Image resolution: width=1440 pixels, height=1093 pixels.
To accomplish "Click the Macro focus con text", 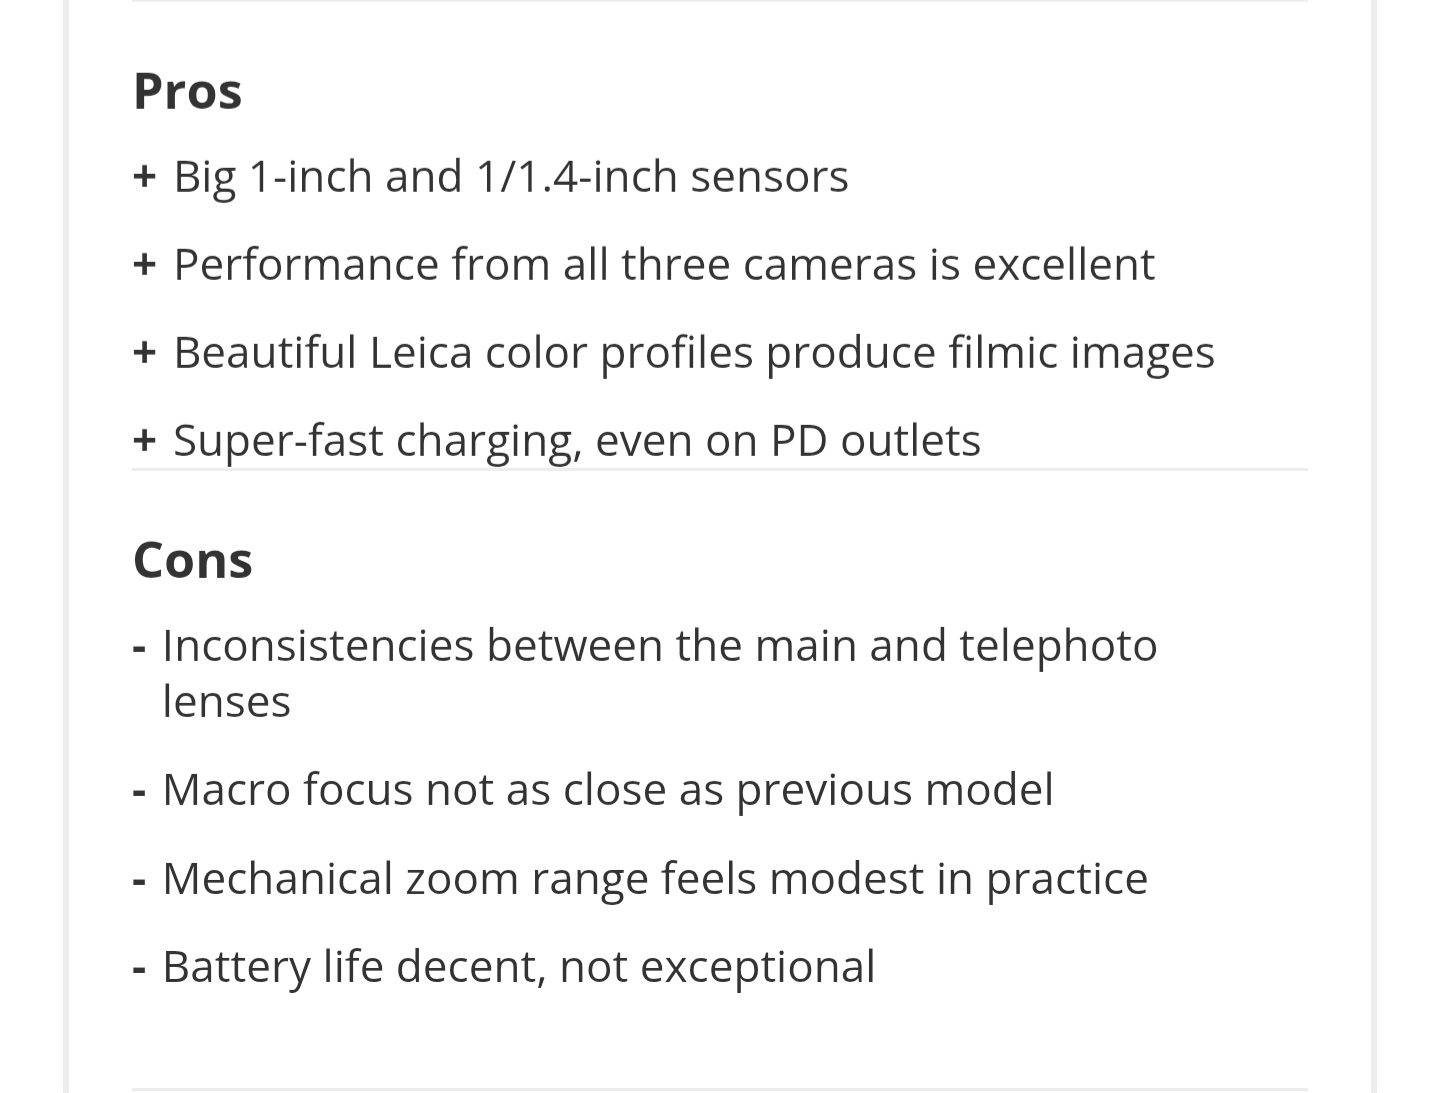I will point(608,790).
